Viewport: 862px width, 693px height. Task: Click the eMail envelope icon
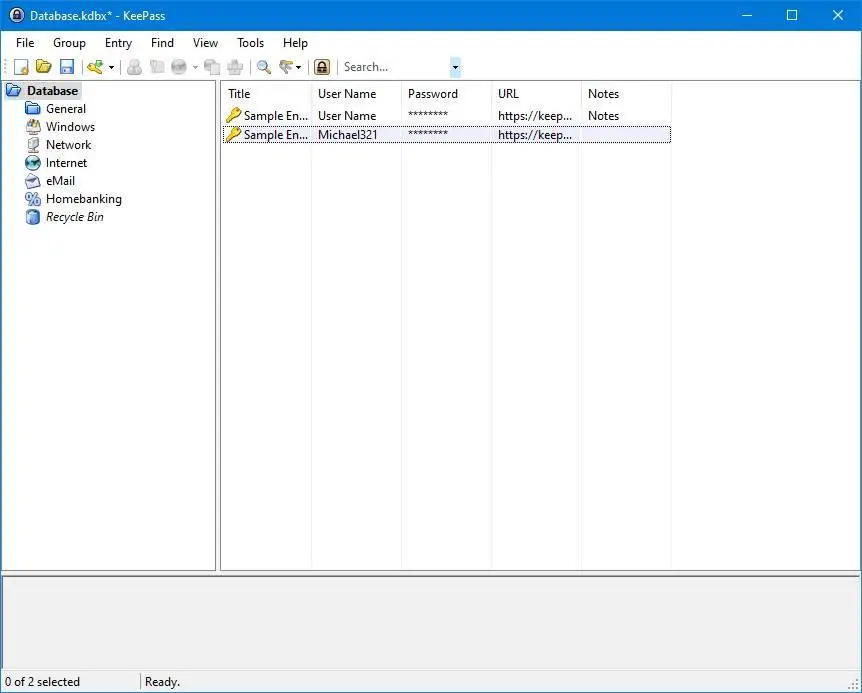coord(33,181)
